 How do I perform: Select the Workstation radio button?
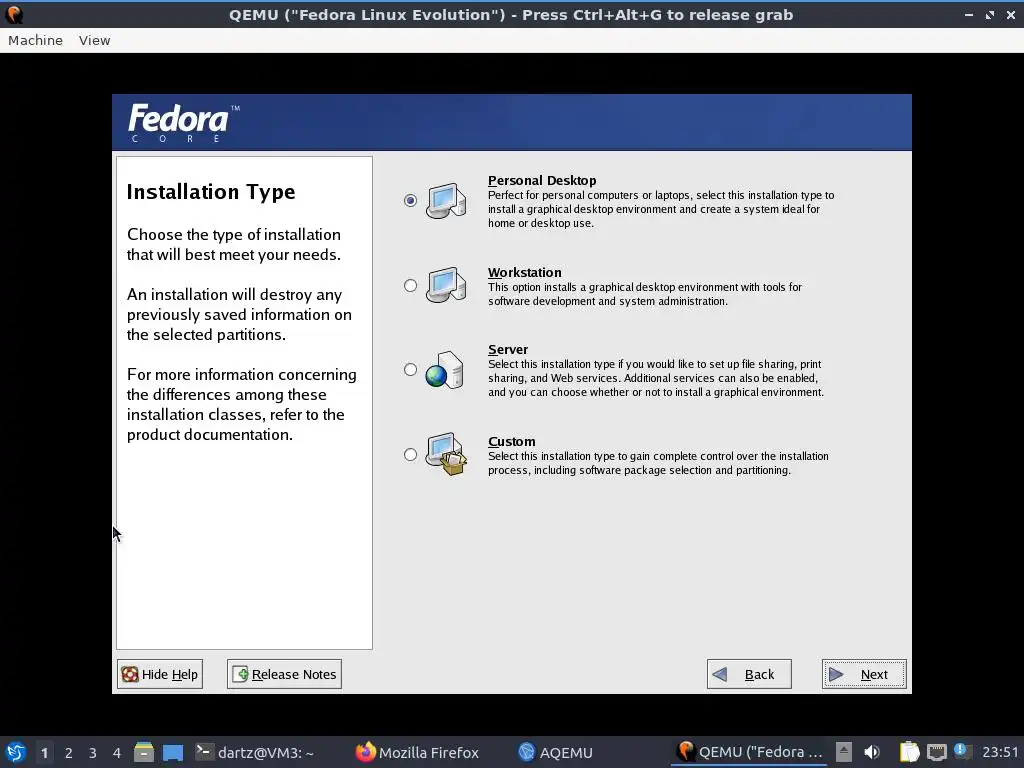410,285
